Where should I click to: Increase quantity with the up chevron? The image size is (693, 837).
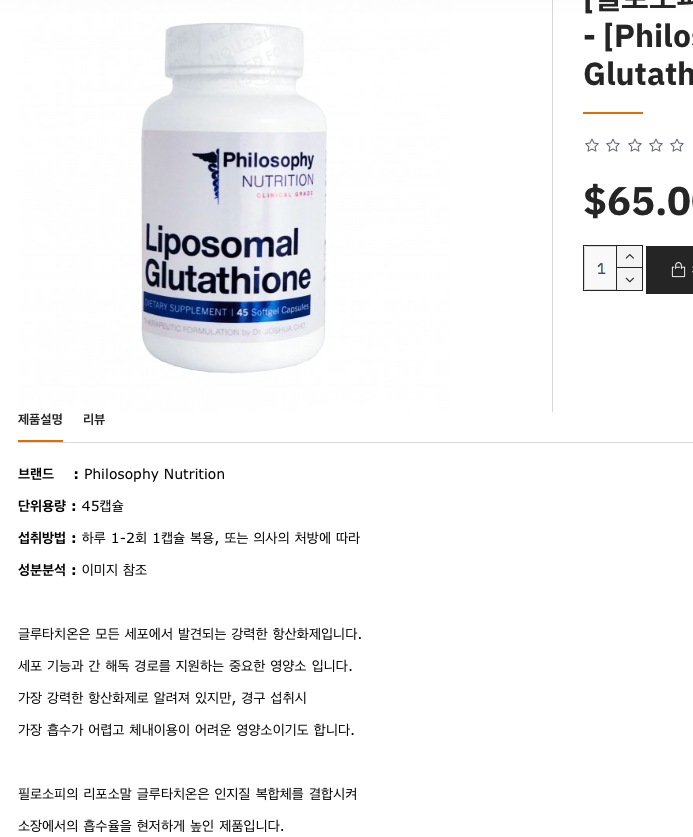pyautogui.click(x=629, y=257)
